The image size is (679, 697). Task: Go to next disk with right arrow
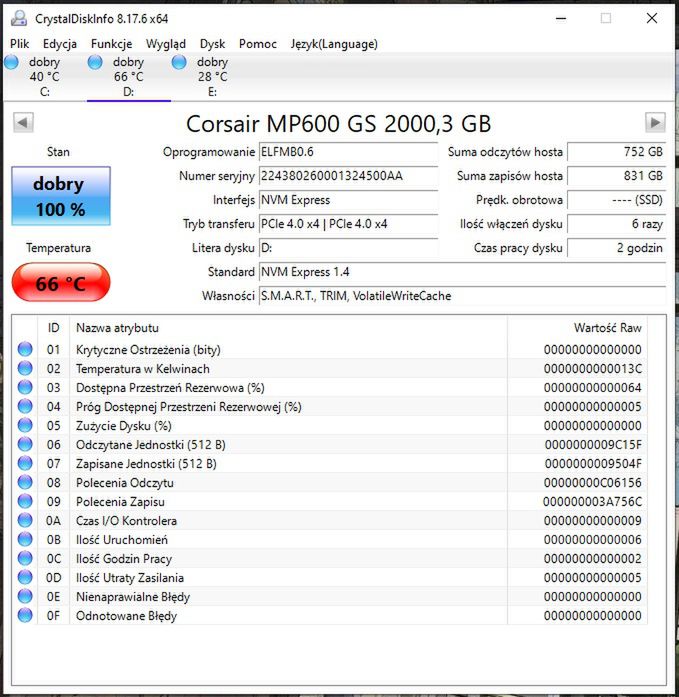click(x=655, y=122)
